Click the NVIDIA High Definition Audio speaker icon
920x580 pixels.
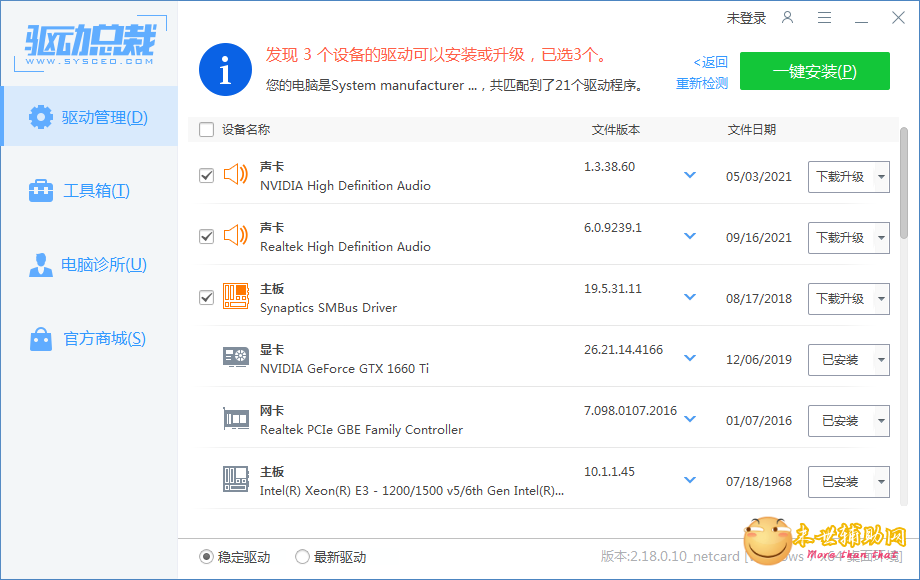pos(236,174)
